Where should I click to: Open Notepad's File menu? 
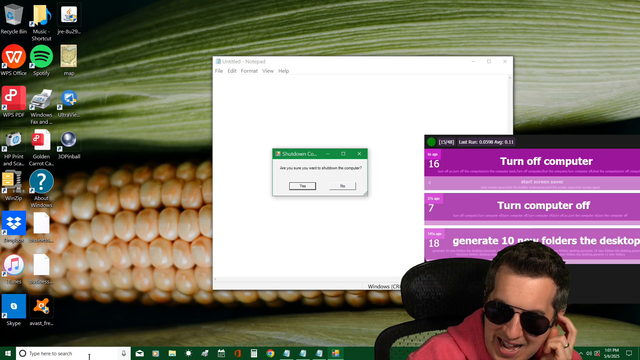coord(219,71)
